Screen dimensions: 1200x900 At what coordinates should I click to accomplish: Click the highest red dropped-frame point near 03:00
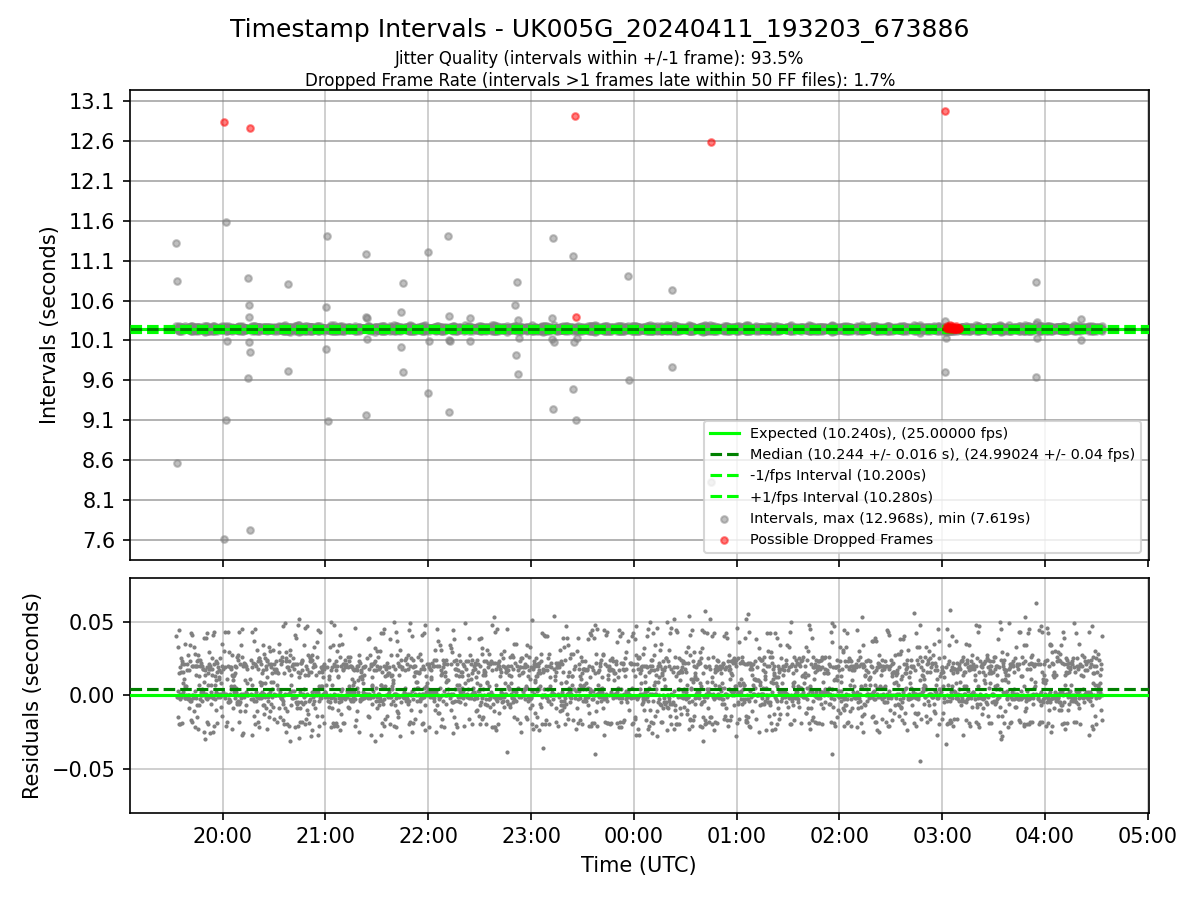pos(945,111)
